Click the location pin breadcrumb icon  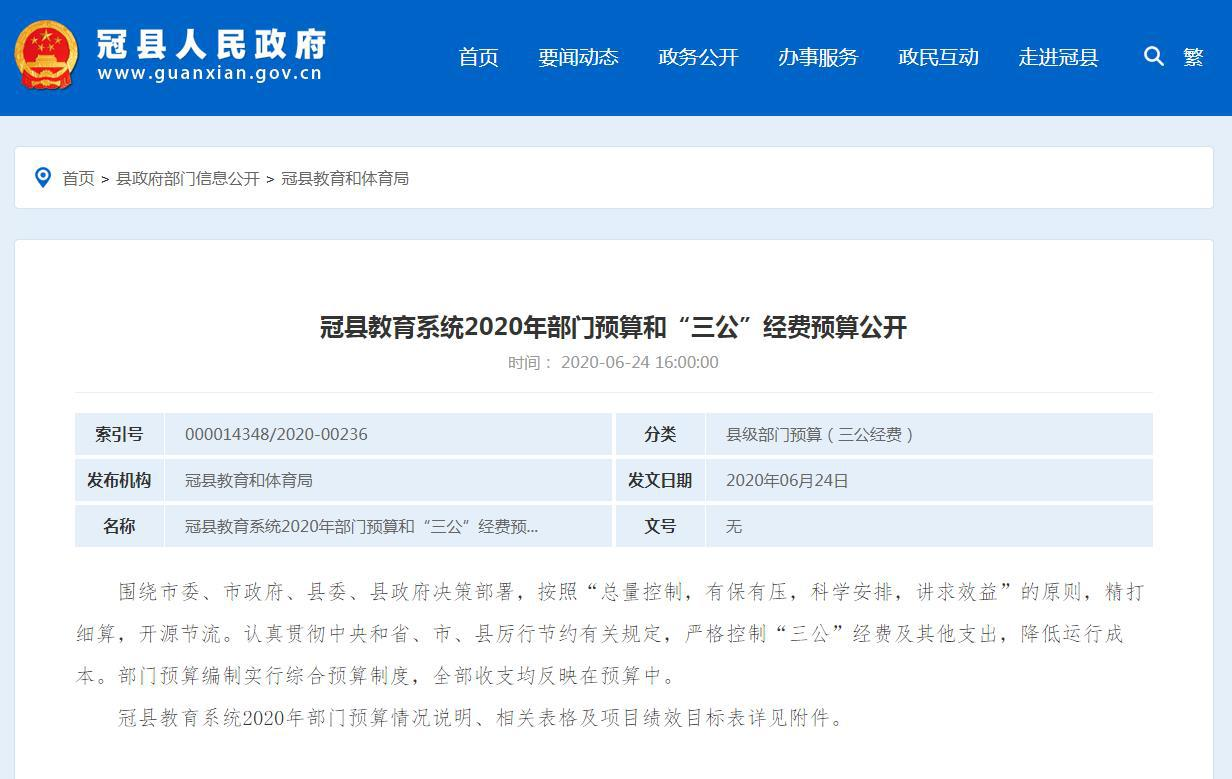point(43,178)
